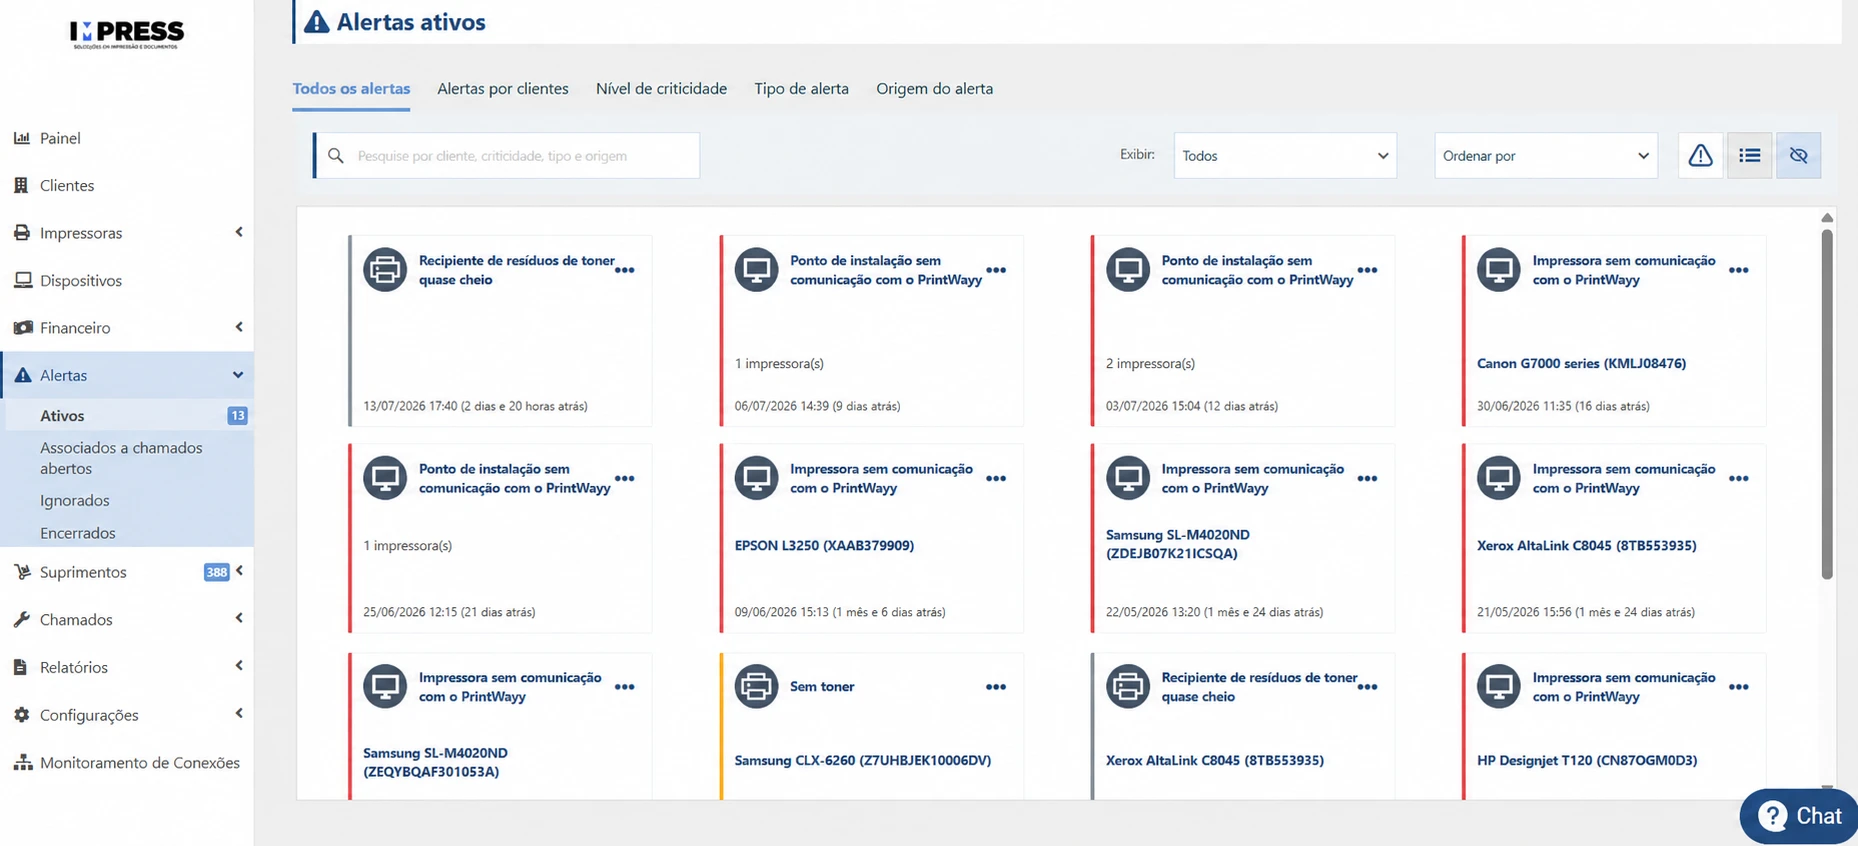This screenshot has height=846, width=1858.
Task: Select the Todos os alertas tab
Action: (351, 89)
